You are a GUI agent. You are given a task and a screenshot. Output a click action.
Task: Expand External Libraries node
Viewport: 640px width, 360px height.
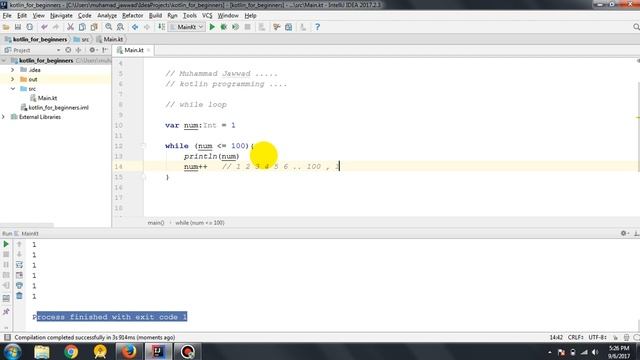click(x=4, y=117)
